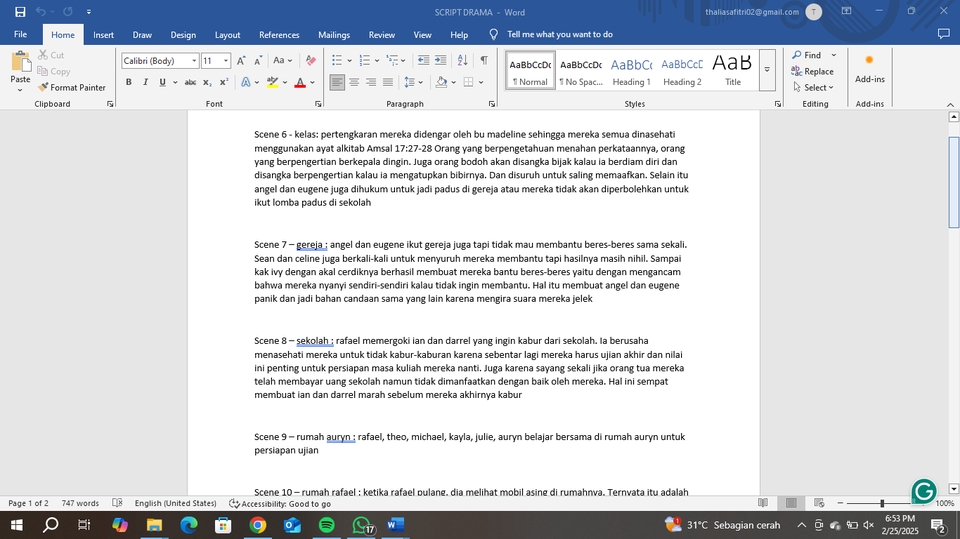This screenshot has width=960, height=539.
Task: Apply the Title style
Action: pyautogui.click(x=733, y=70)
